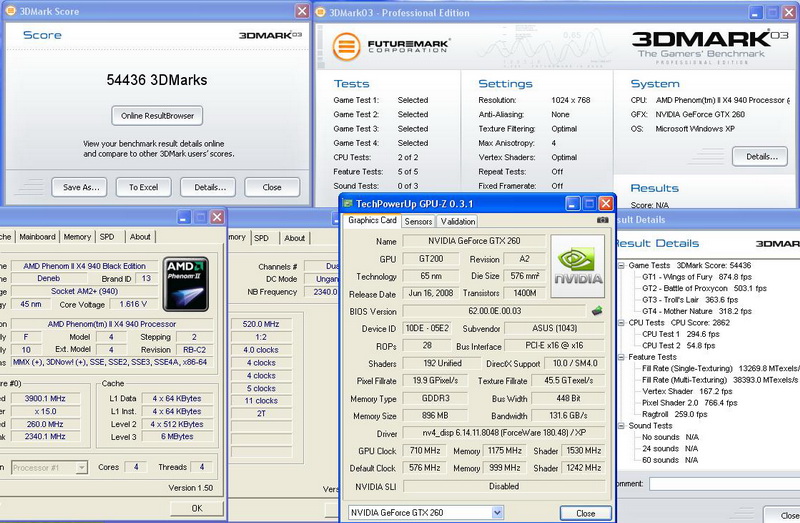800x523 pixels.
Task: Open the Memory tab in CPU-Z
Action: coord(78,237)
